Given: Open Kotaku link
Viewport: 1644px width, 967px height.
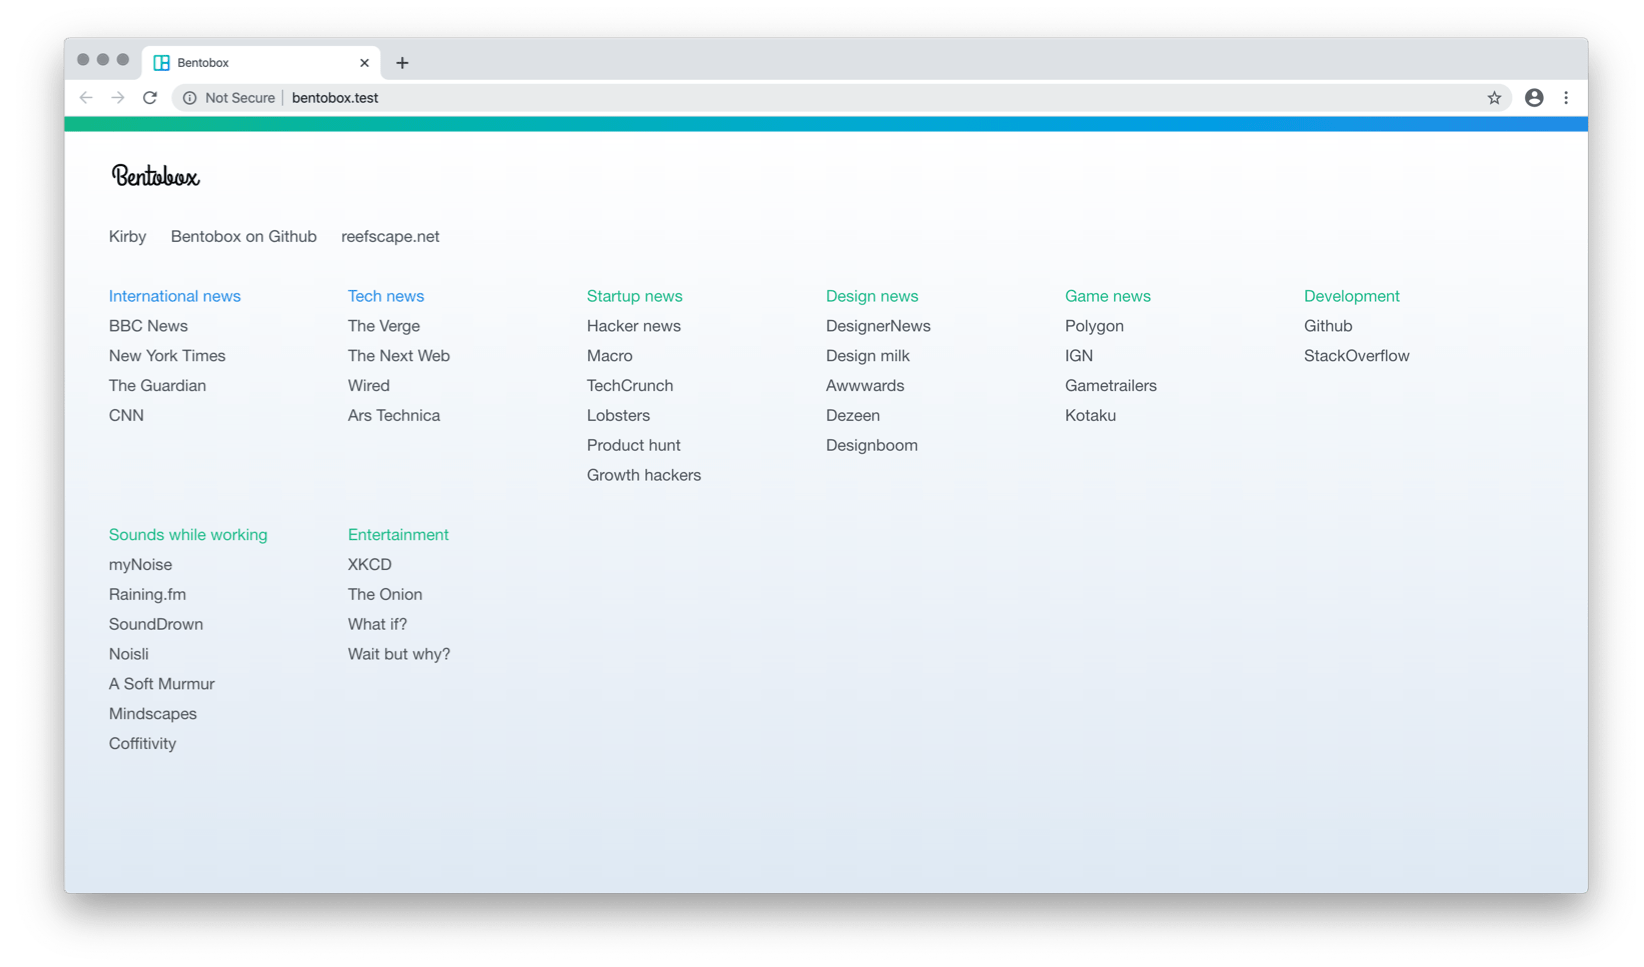Looking at the screenshot, I should click(x=1090, y=416).
